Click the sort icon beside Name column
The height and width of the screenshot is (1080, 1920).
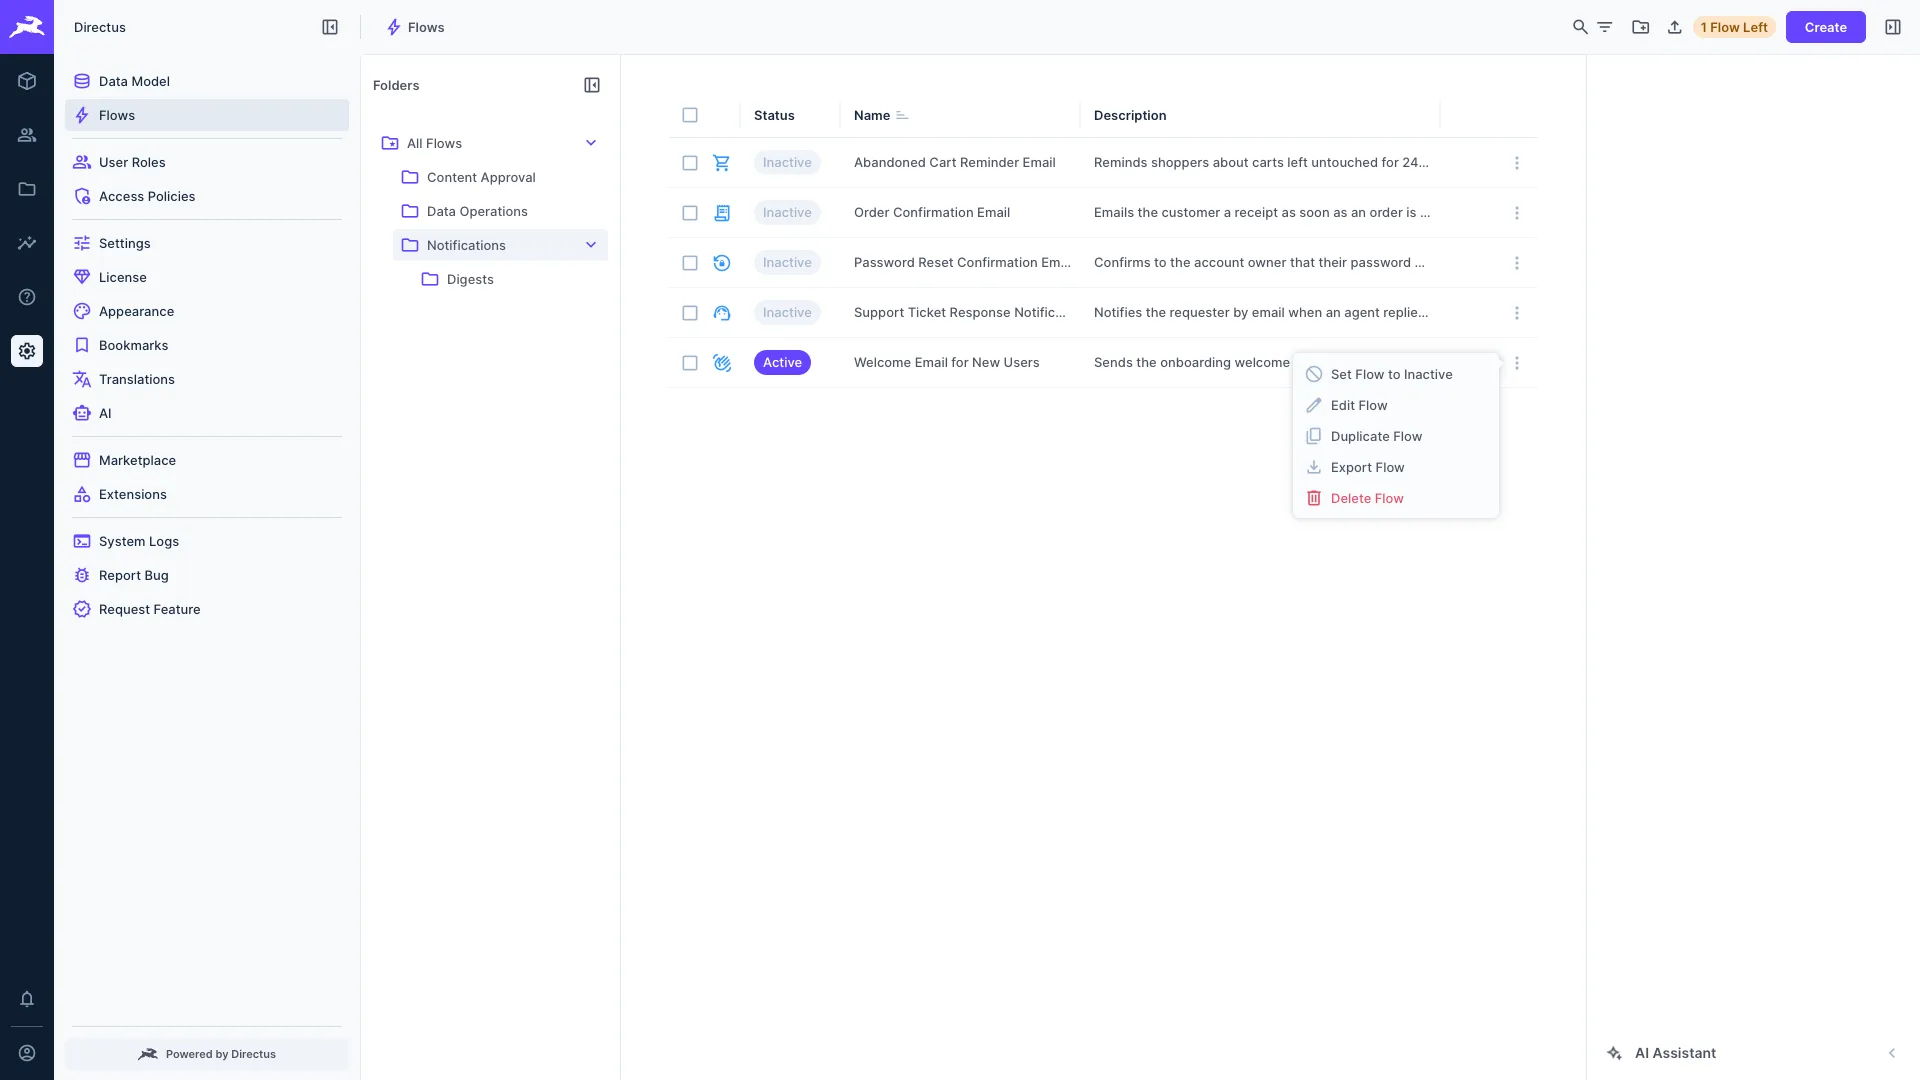point(902,116)
